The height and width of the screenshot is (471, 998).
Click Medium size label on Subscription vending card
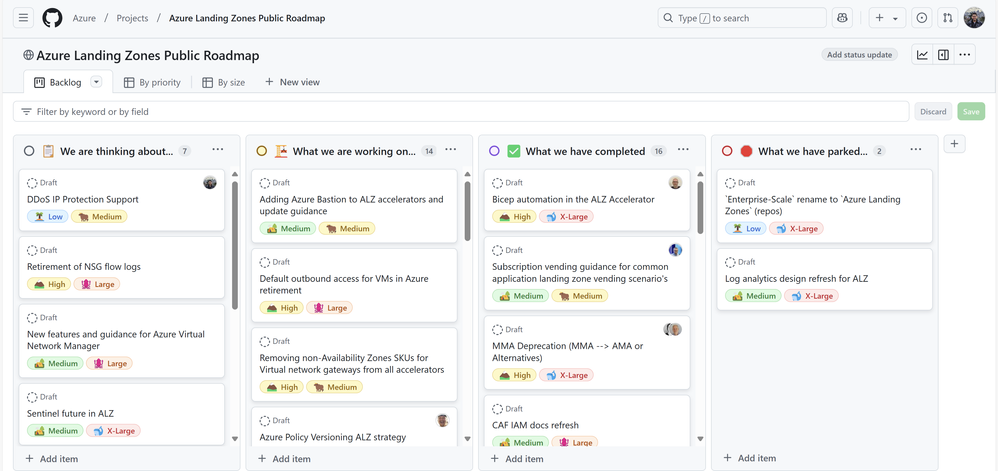[579, 296]
